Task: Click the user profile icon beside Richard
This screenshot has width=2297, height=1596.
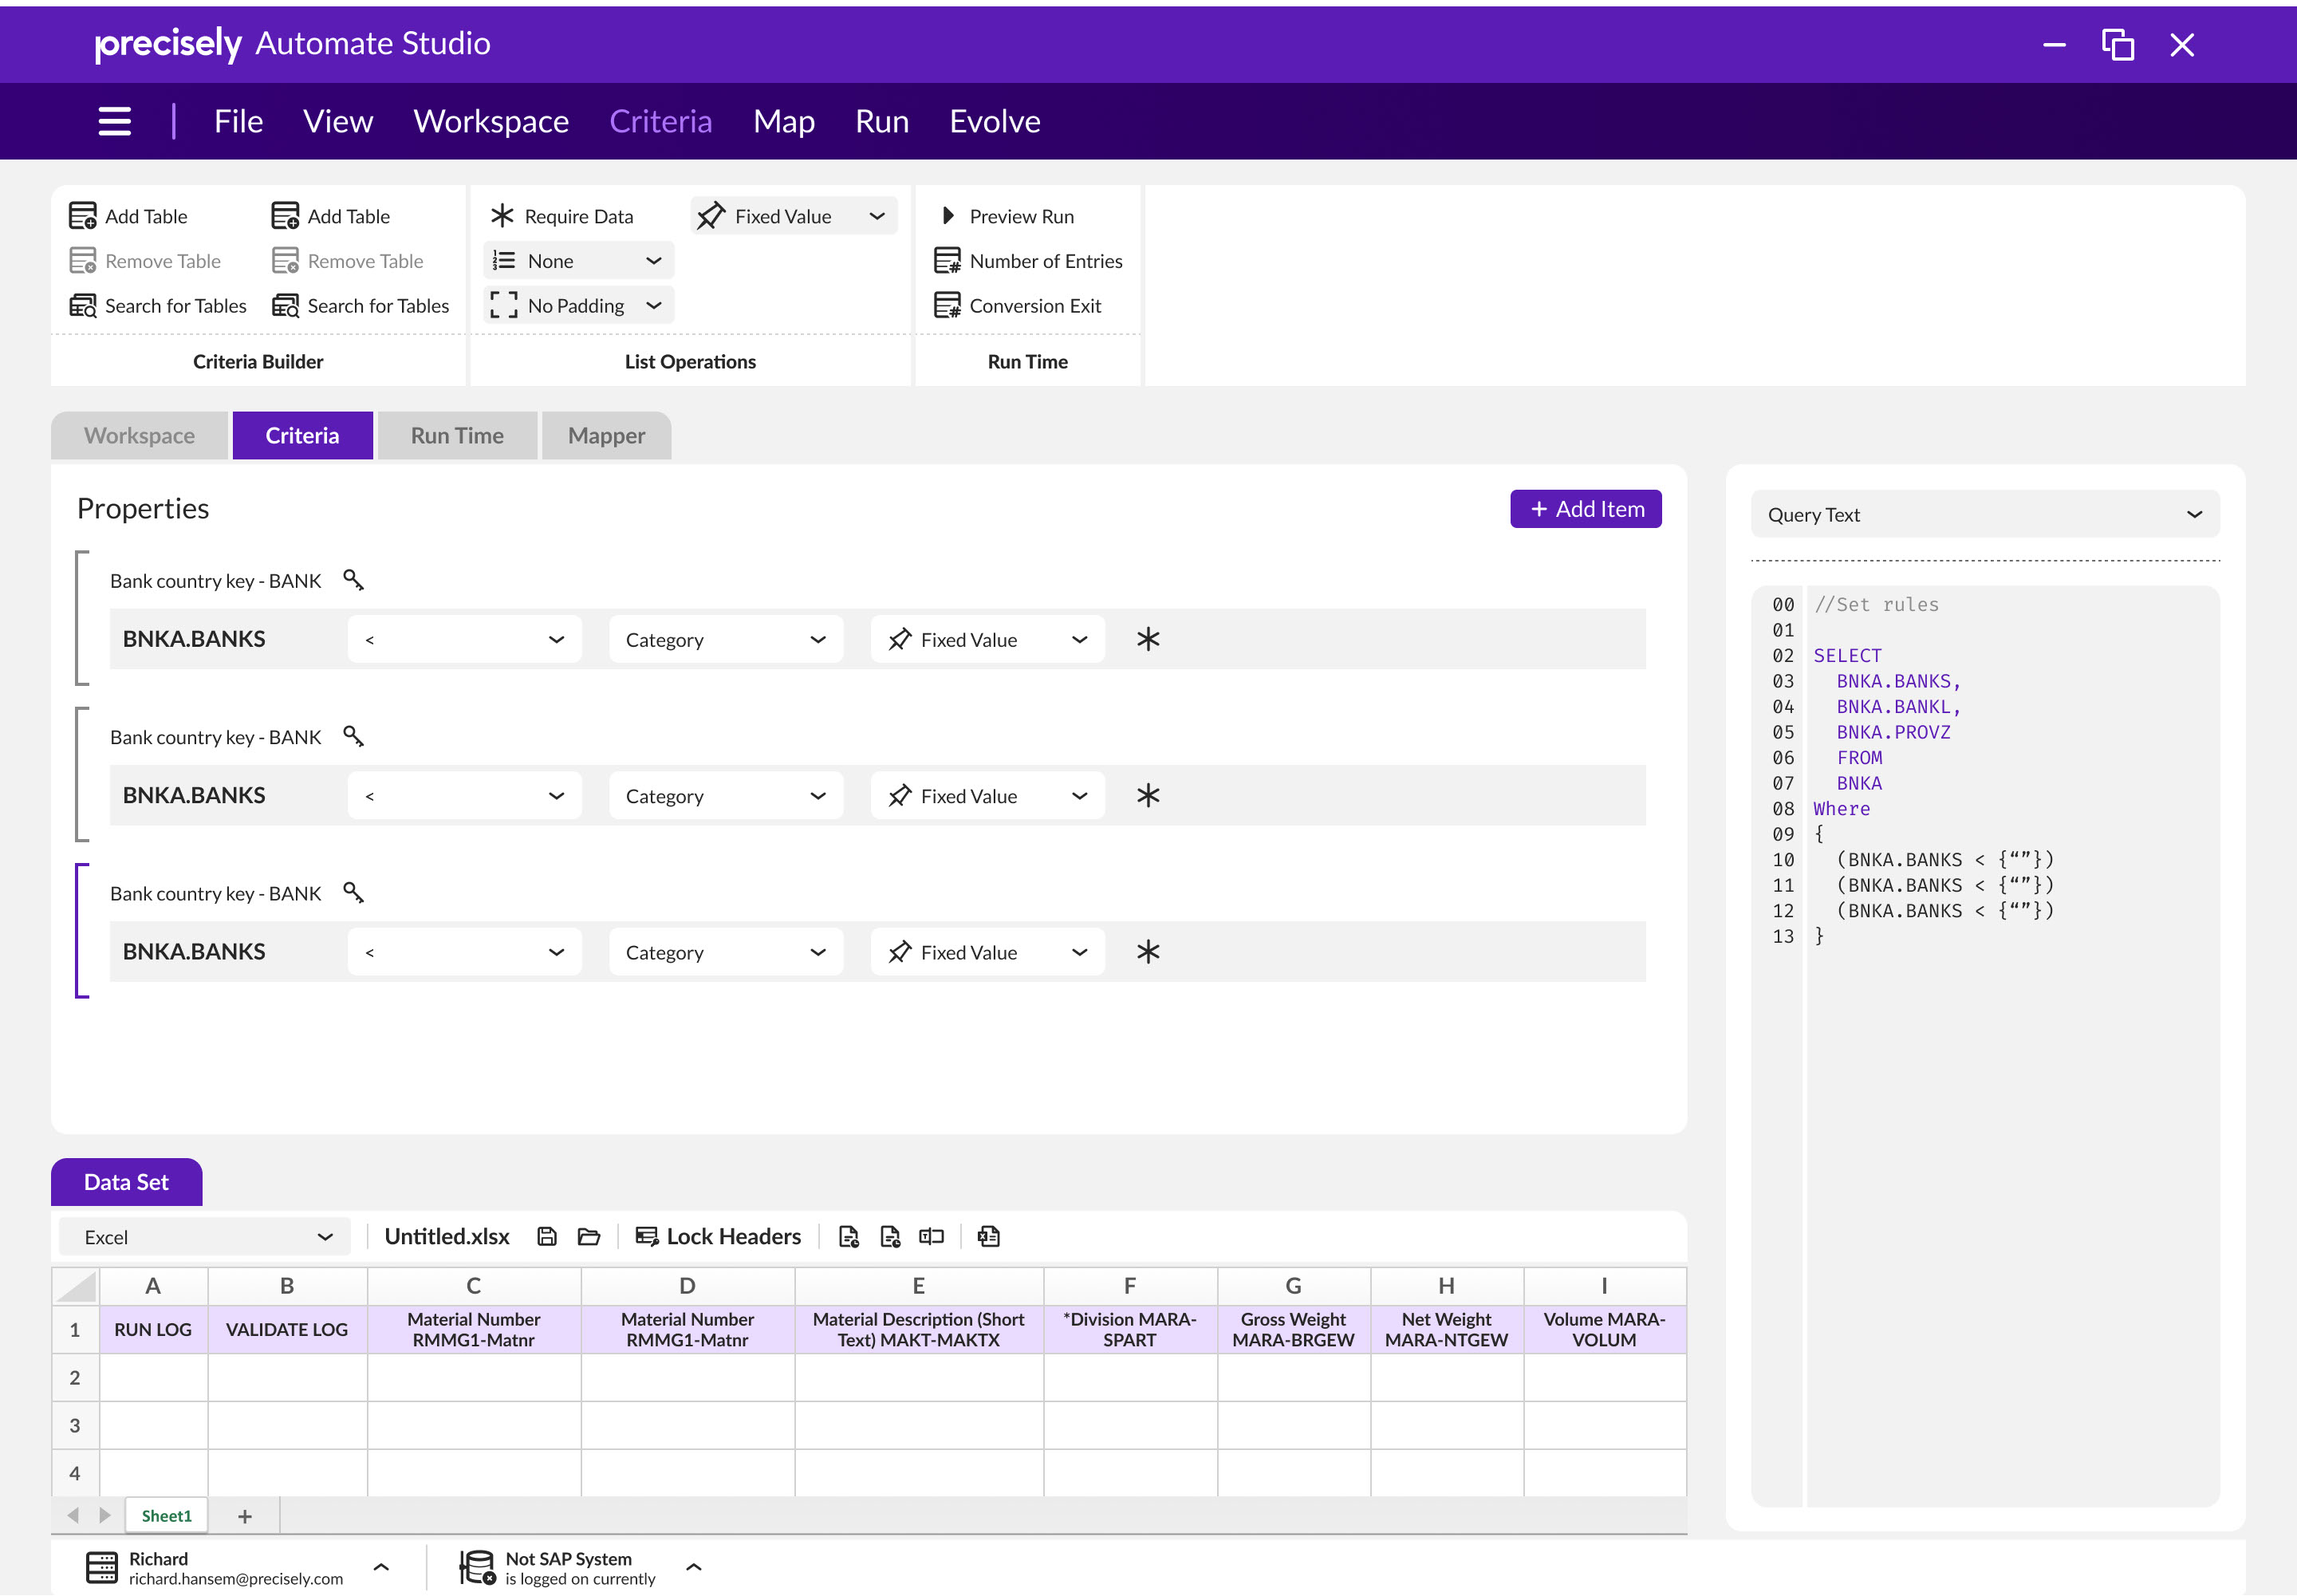Action: 102,1567
